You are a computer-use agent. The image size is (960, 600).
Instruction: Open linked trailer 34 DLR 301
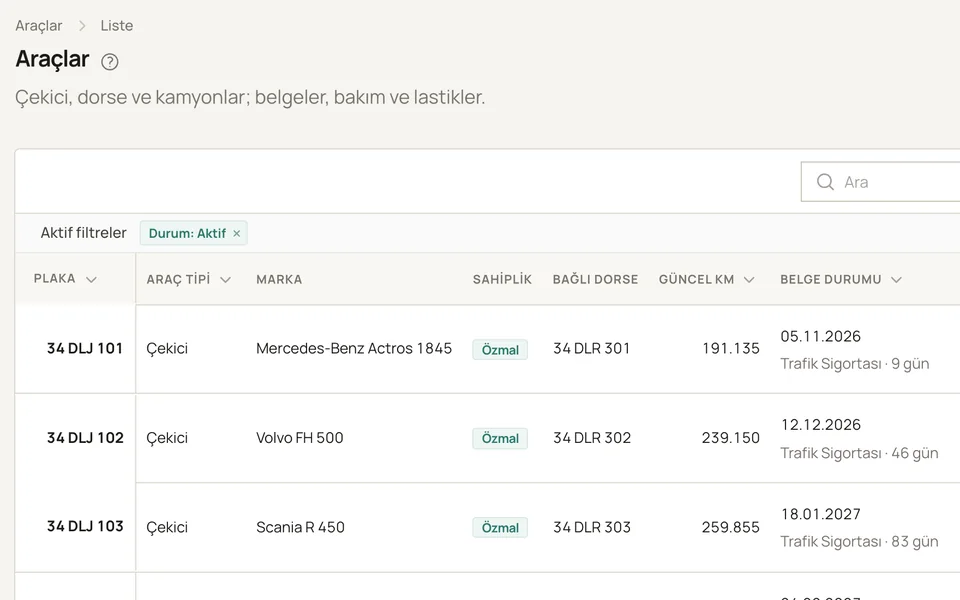click(x=591, y=348)
